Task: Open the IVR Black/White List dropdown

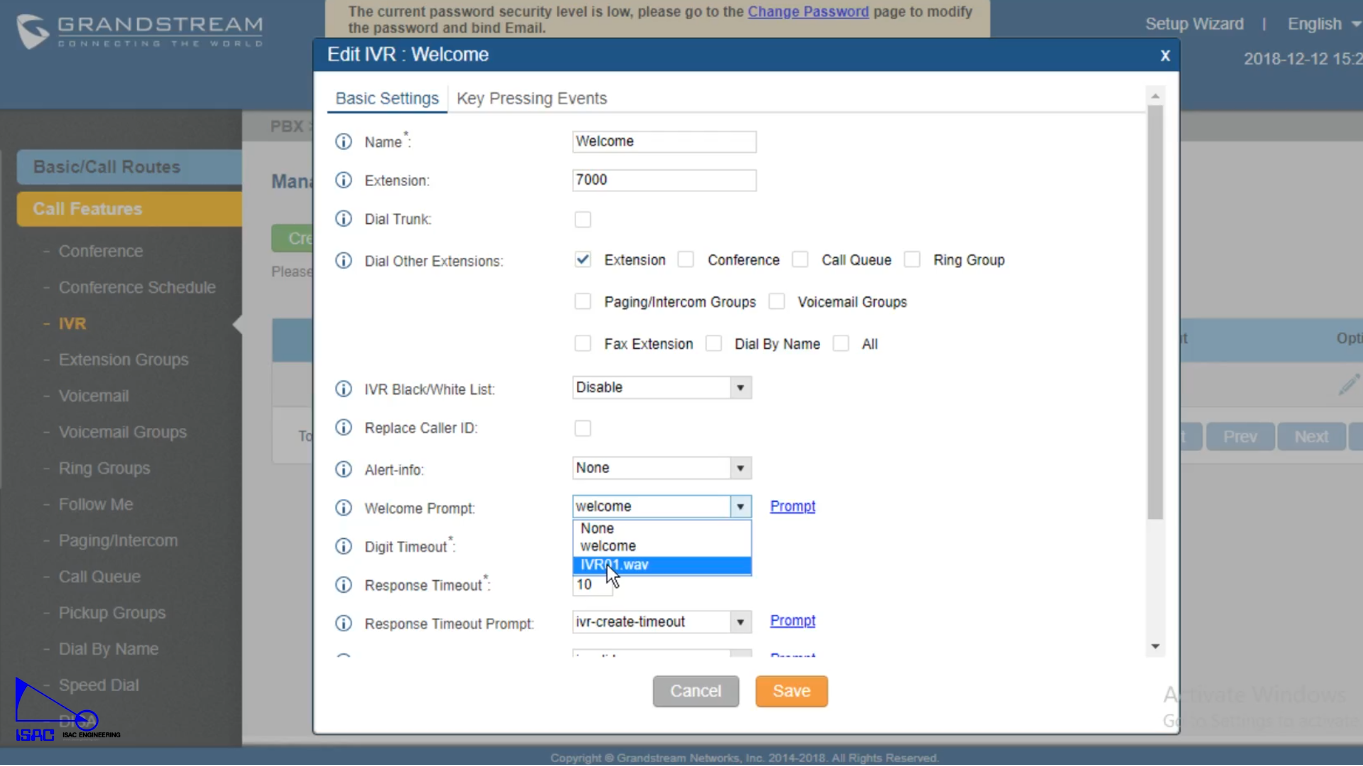Action: click(661, 388)
